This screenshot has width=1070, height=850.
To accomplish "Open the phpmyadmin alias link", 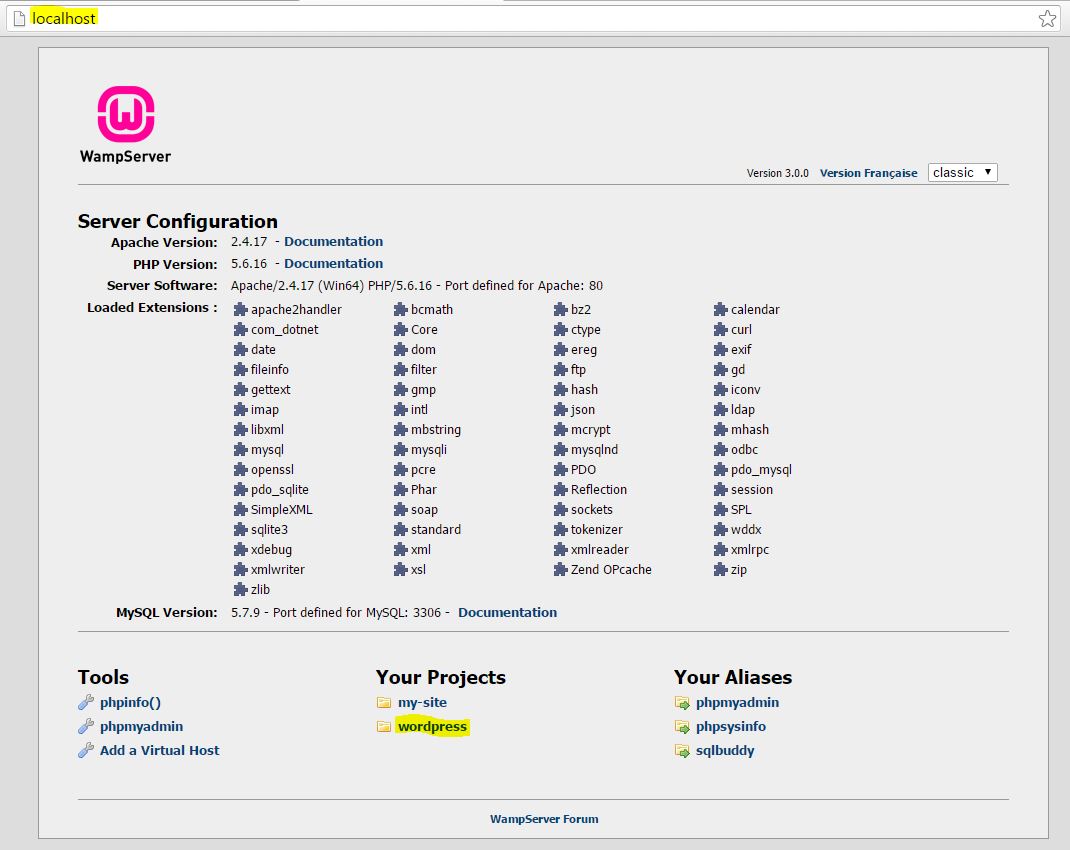I will coord(737,702).
